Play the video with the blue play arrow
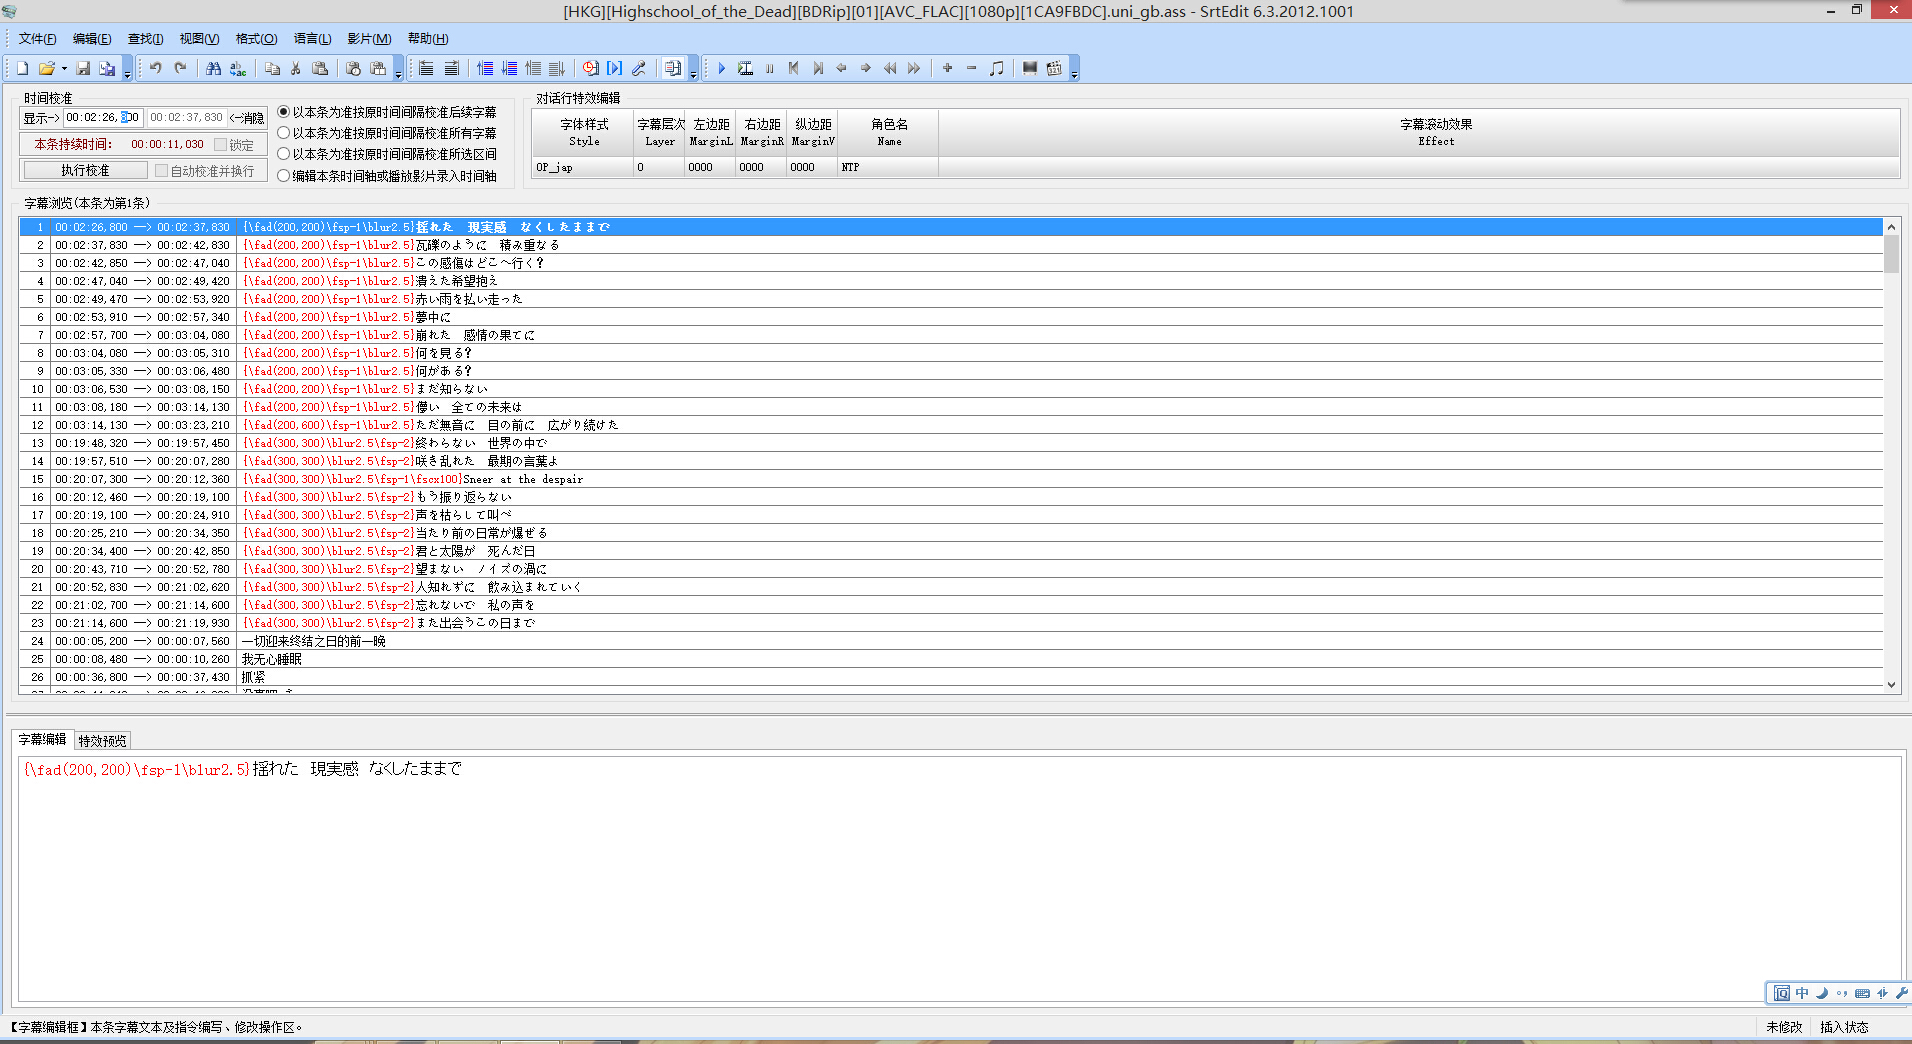The height and width of the screenshot is (1044, 1912). click(721, 68)
